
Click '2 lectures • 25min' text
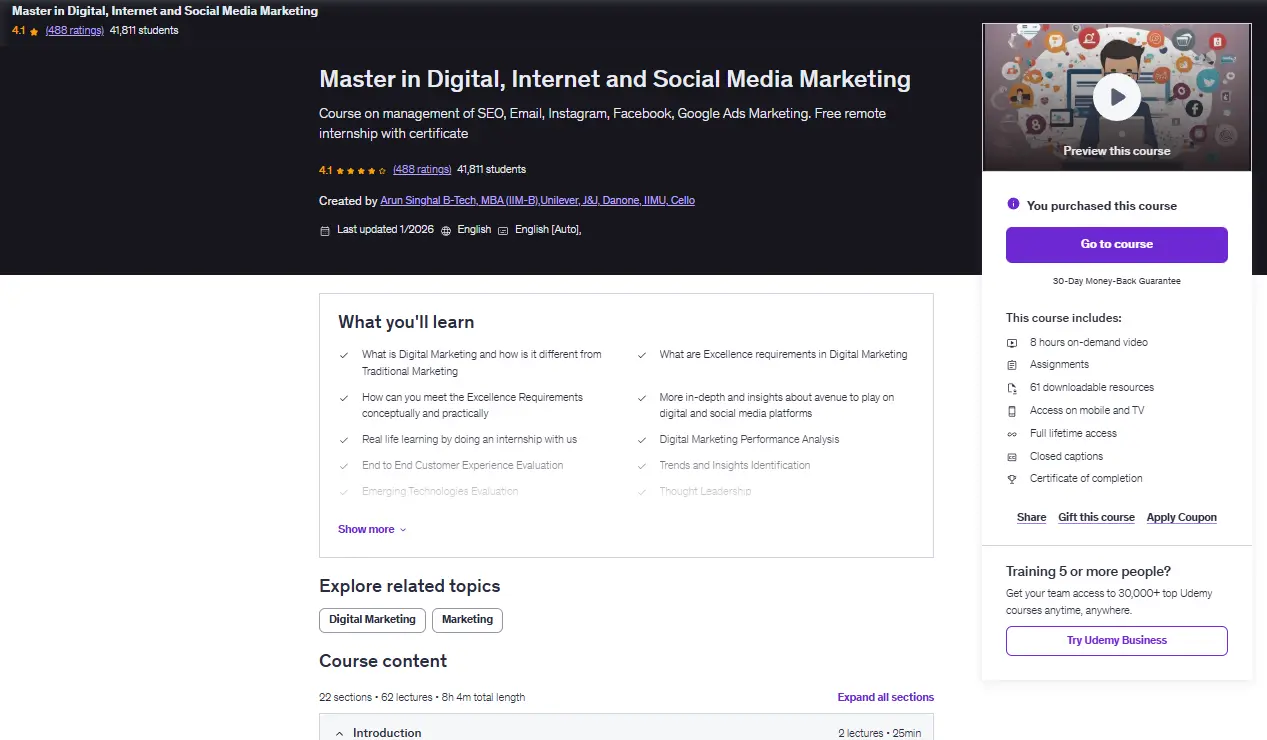tap(879, 733)
